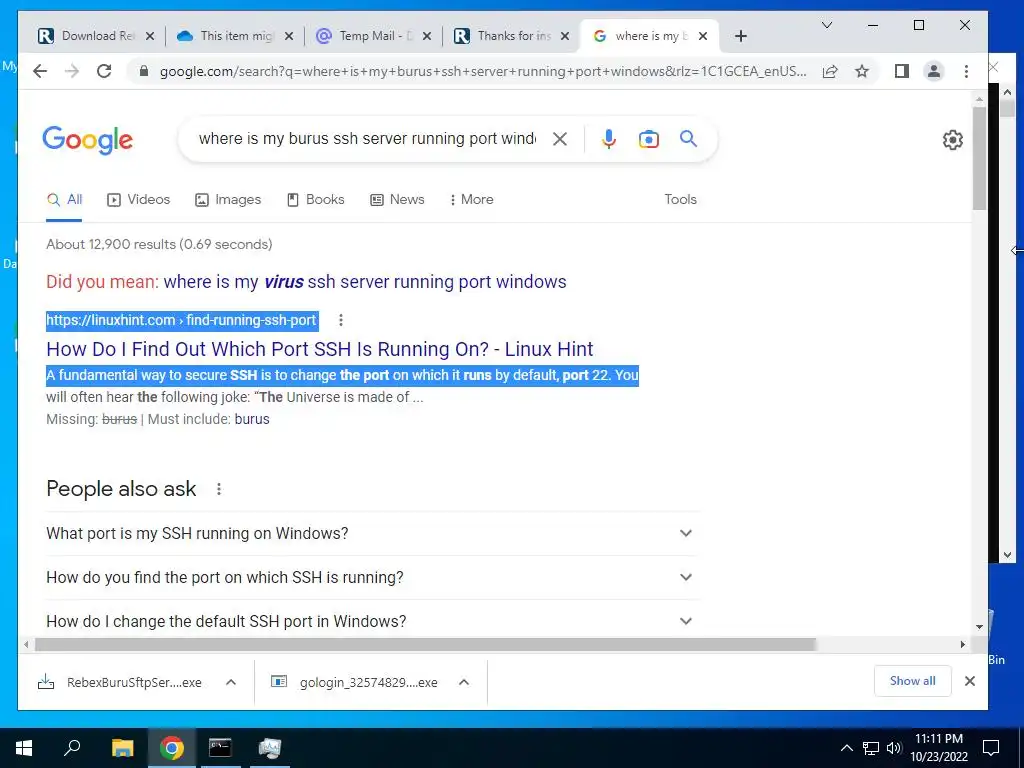1024x768 pixels.
Task: Share this page using address bar icon
Action: coord(830,71)
